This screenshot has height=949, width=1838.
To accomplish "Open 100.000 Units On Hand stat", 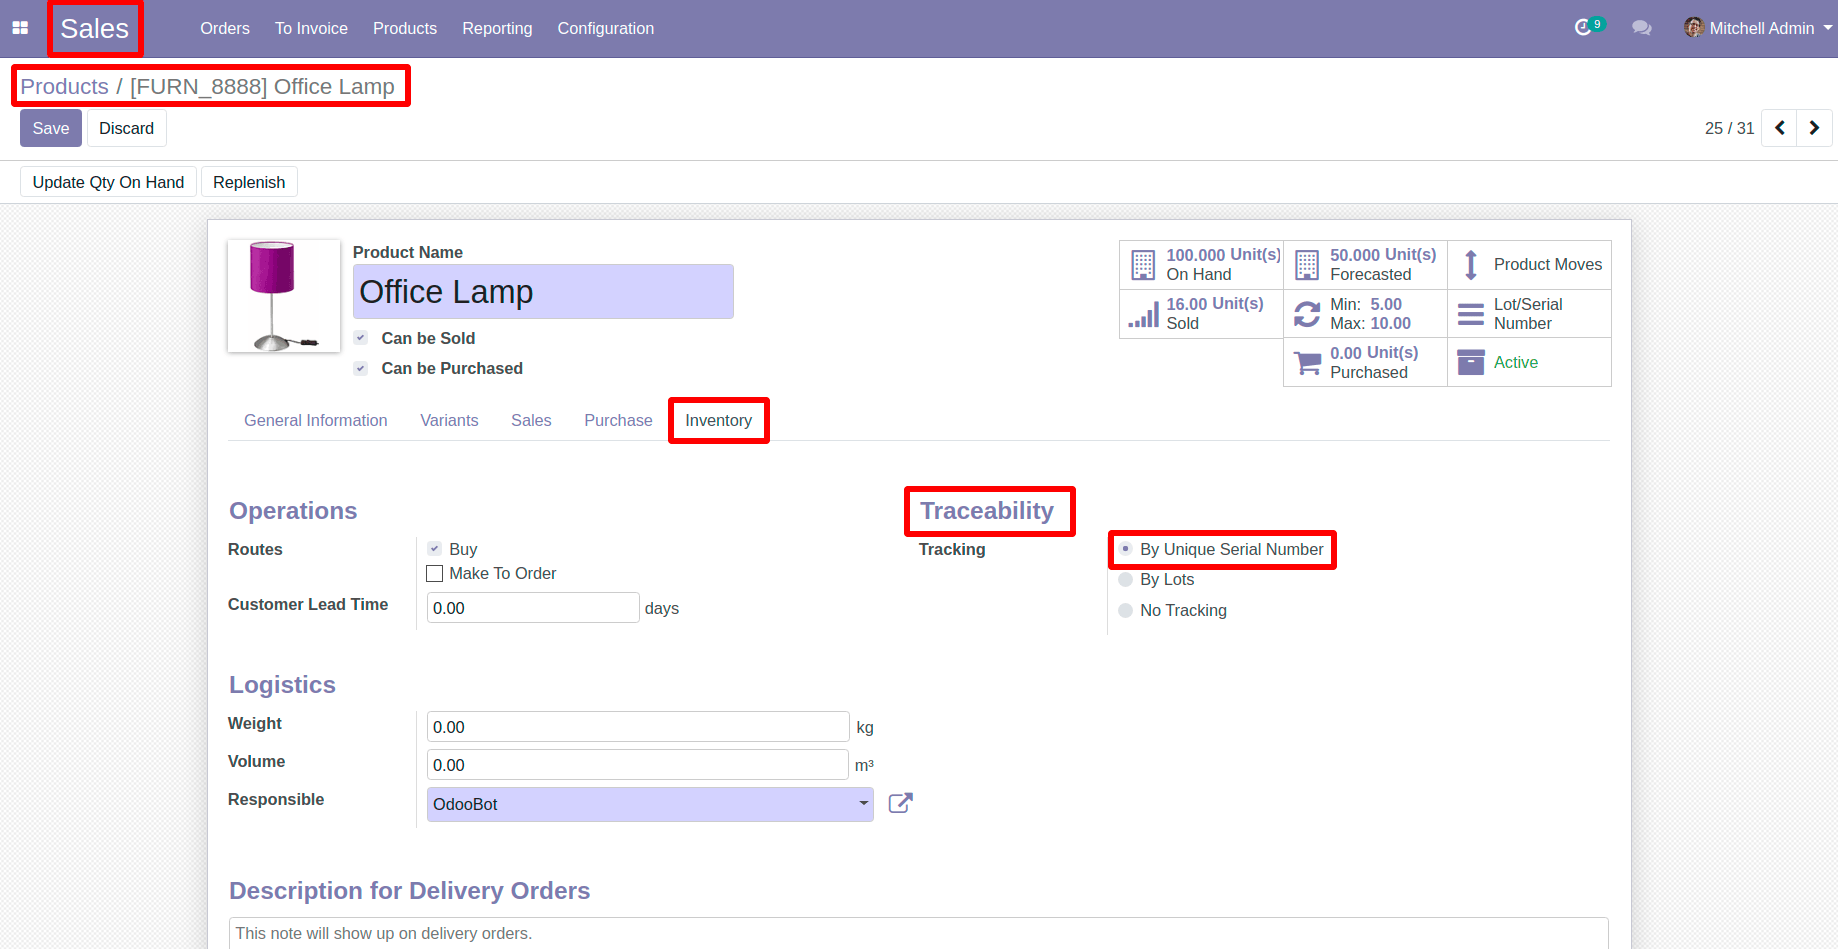I will 1201,265.
